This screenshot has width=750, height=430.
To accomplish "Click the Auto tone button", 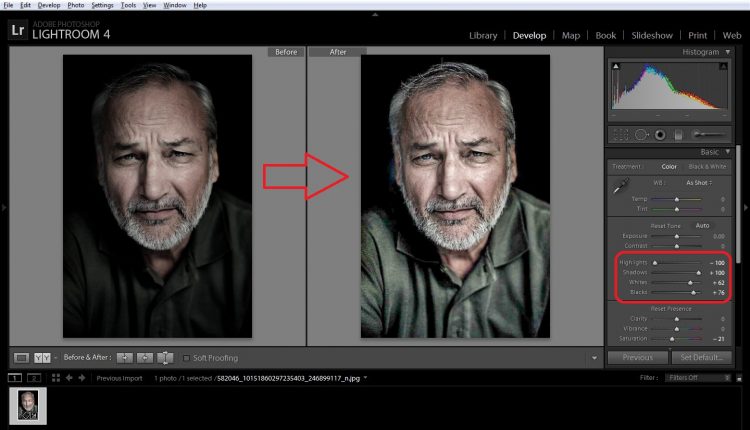I will [703, 225].
